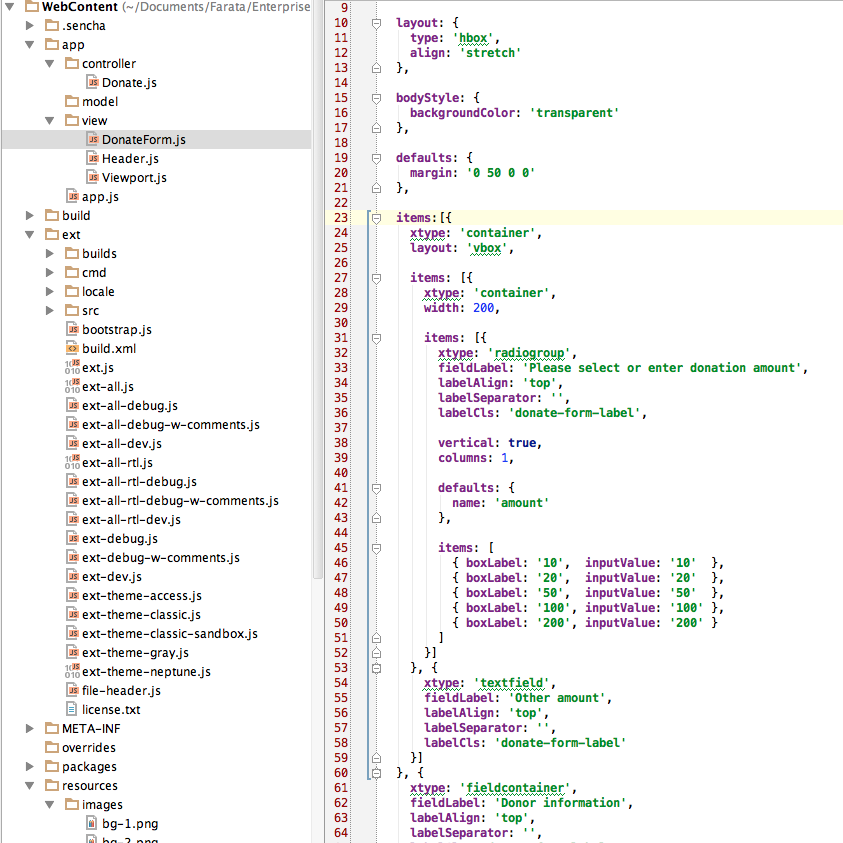This screenshot has width=843, height=843.
Task: Expand the build folder
Action: pos(30,216)
